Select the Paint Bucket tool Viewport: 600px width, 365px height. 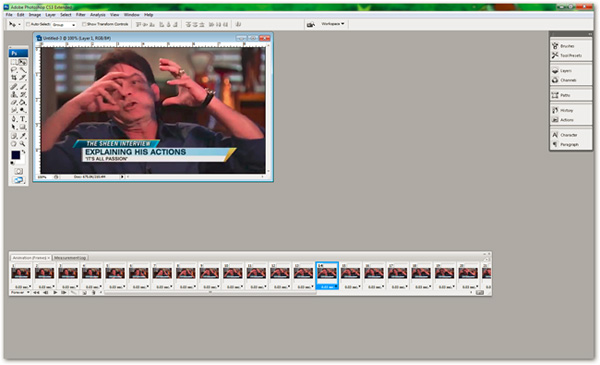[23, 102]
